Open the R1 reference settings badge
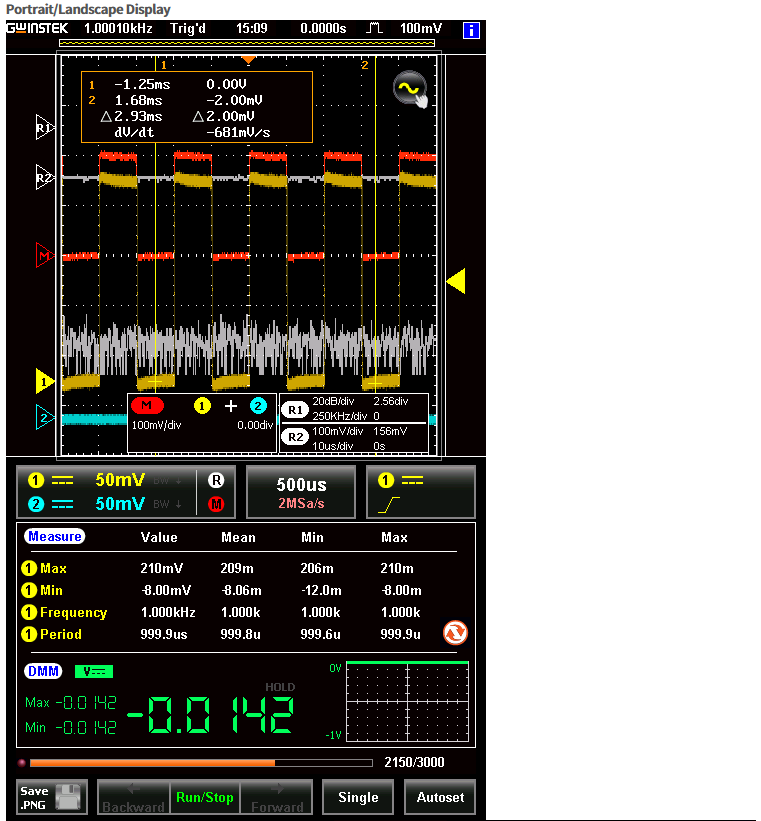Screen dimensions: 761x821 (295, 410)
